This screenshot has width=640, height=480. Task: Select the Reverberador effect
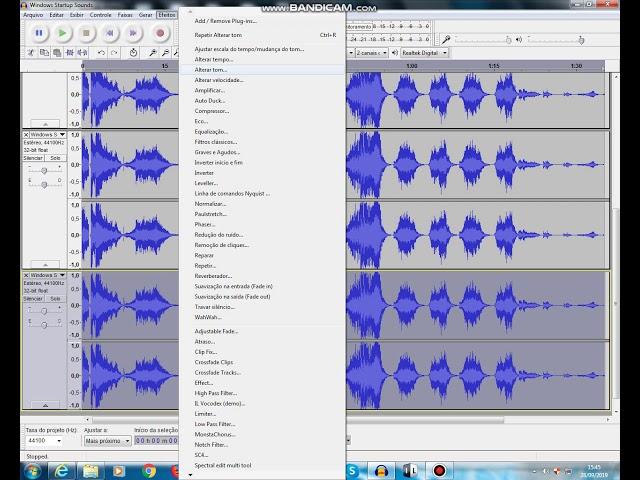(262, 276)
